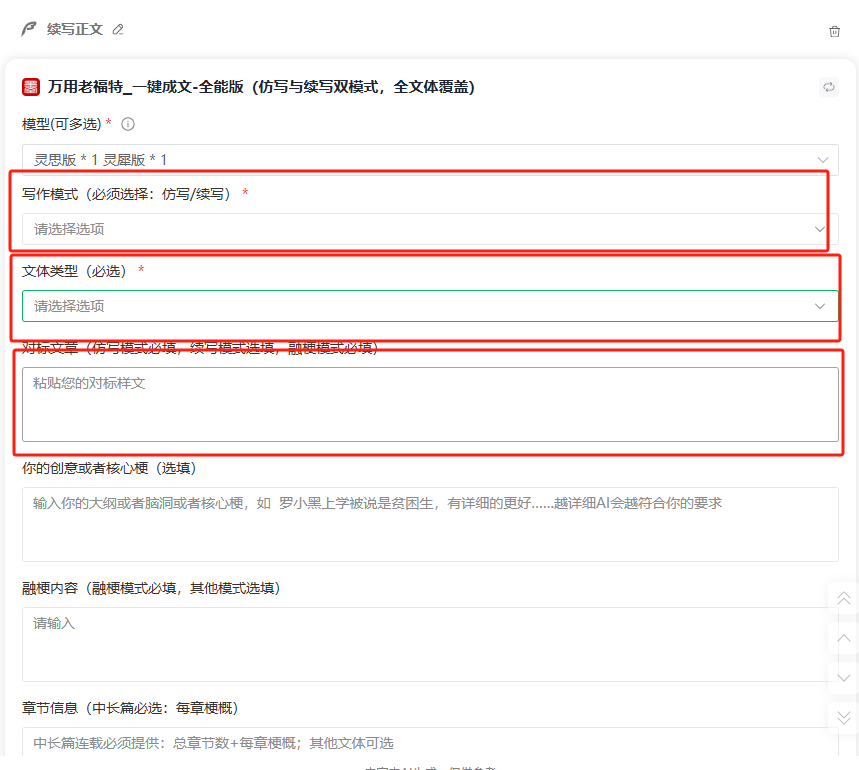Focus the 你的创意或者核心梗 text area

pos(430,525)
